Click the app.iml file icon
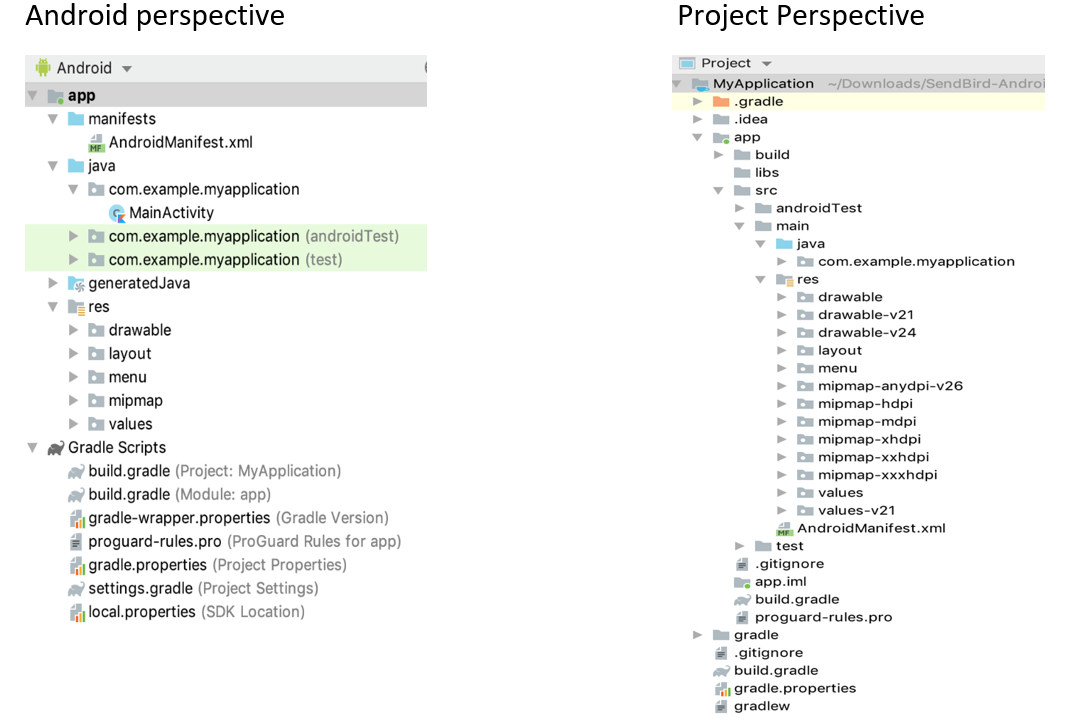This screenshot has height=723, width=1066. tap(742, 582)
